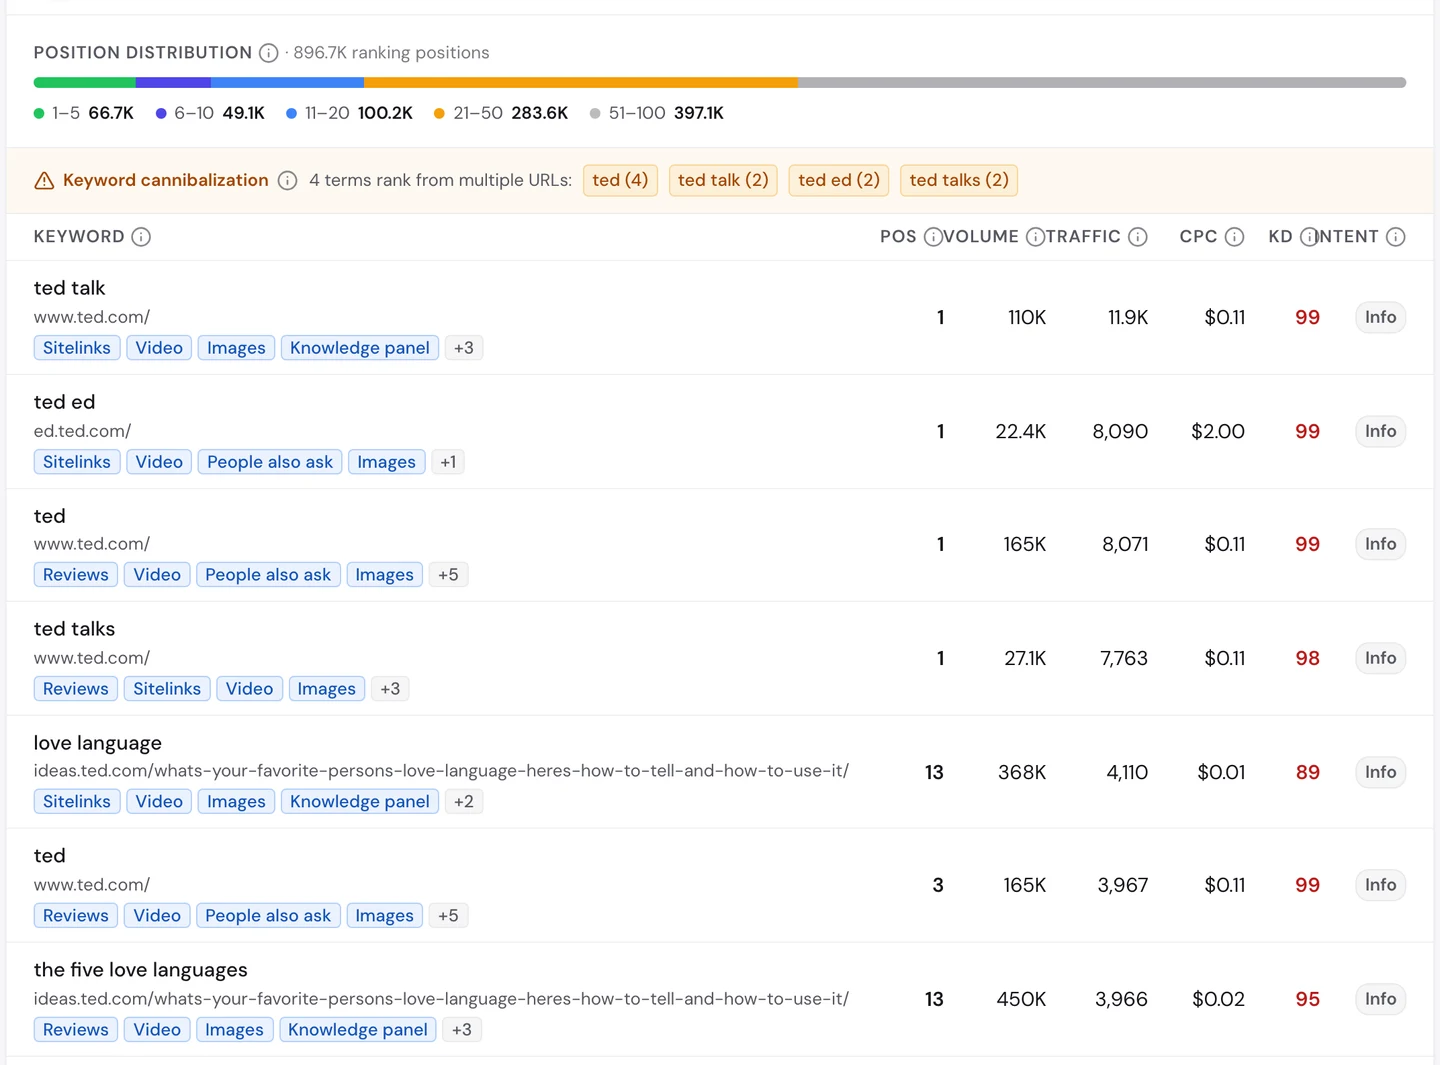
Task: Open the Position Distribution info icon
Action: click(x=268, y=53)
